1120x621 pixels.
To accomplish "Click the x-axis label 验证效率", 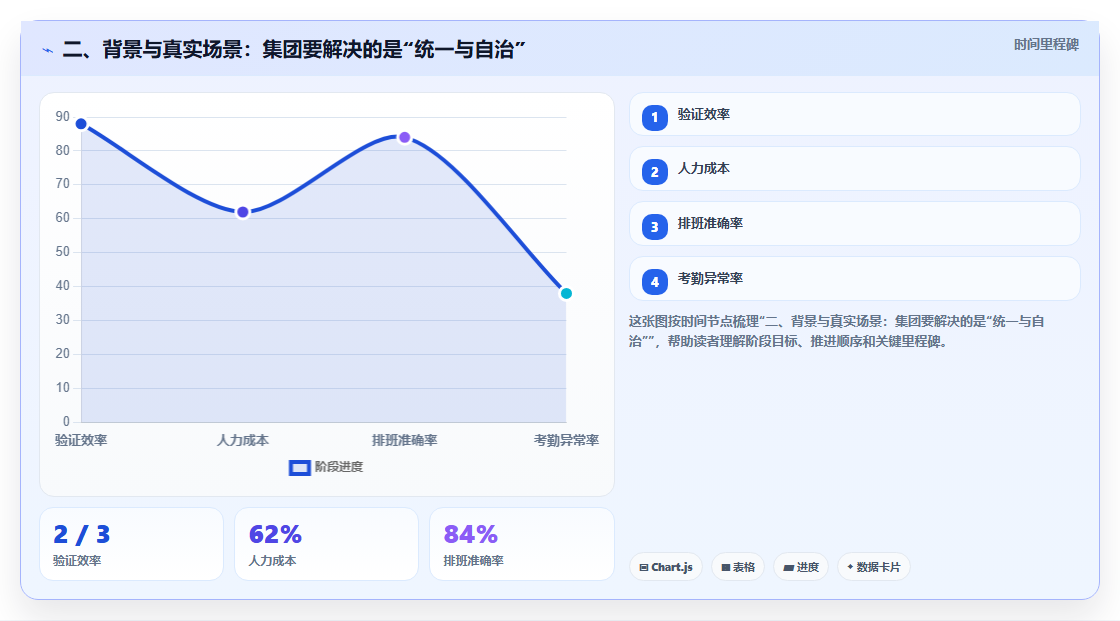I will pos(81,440).
